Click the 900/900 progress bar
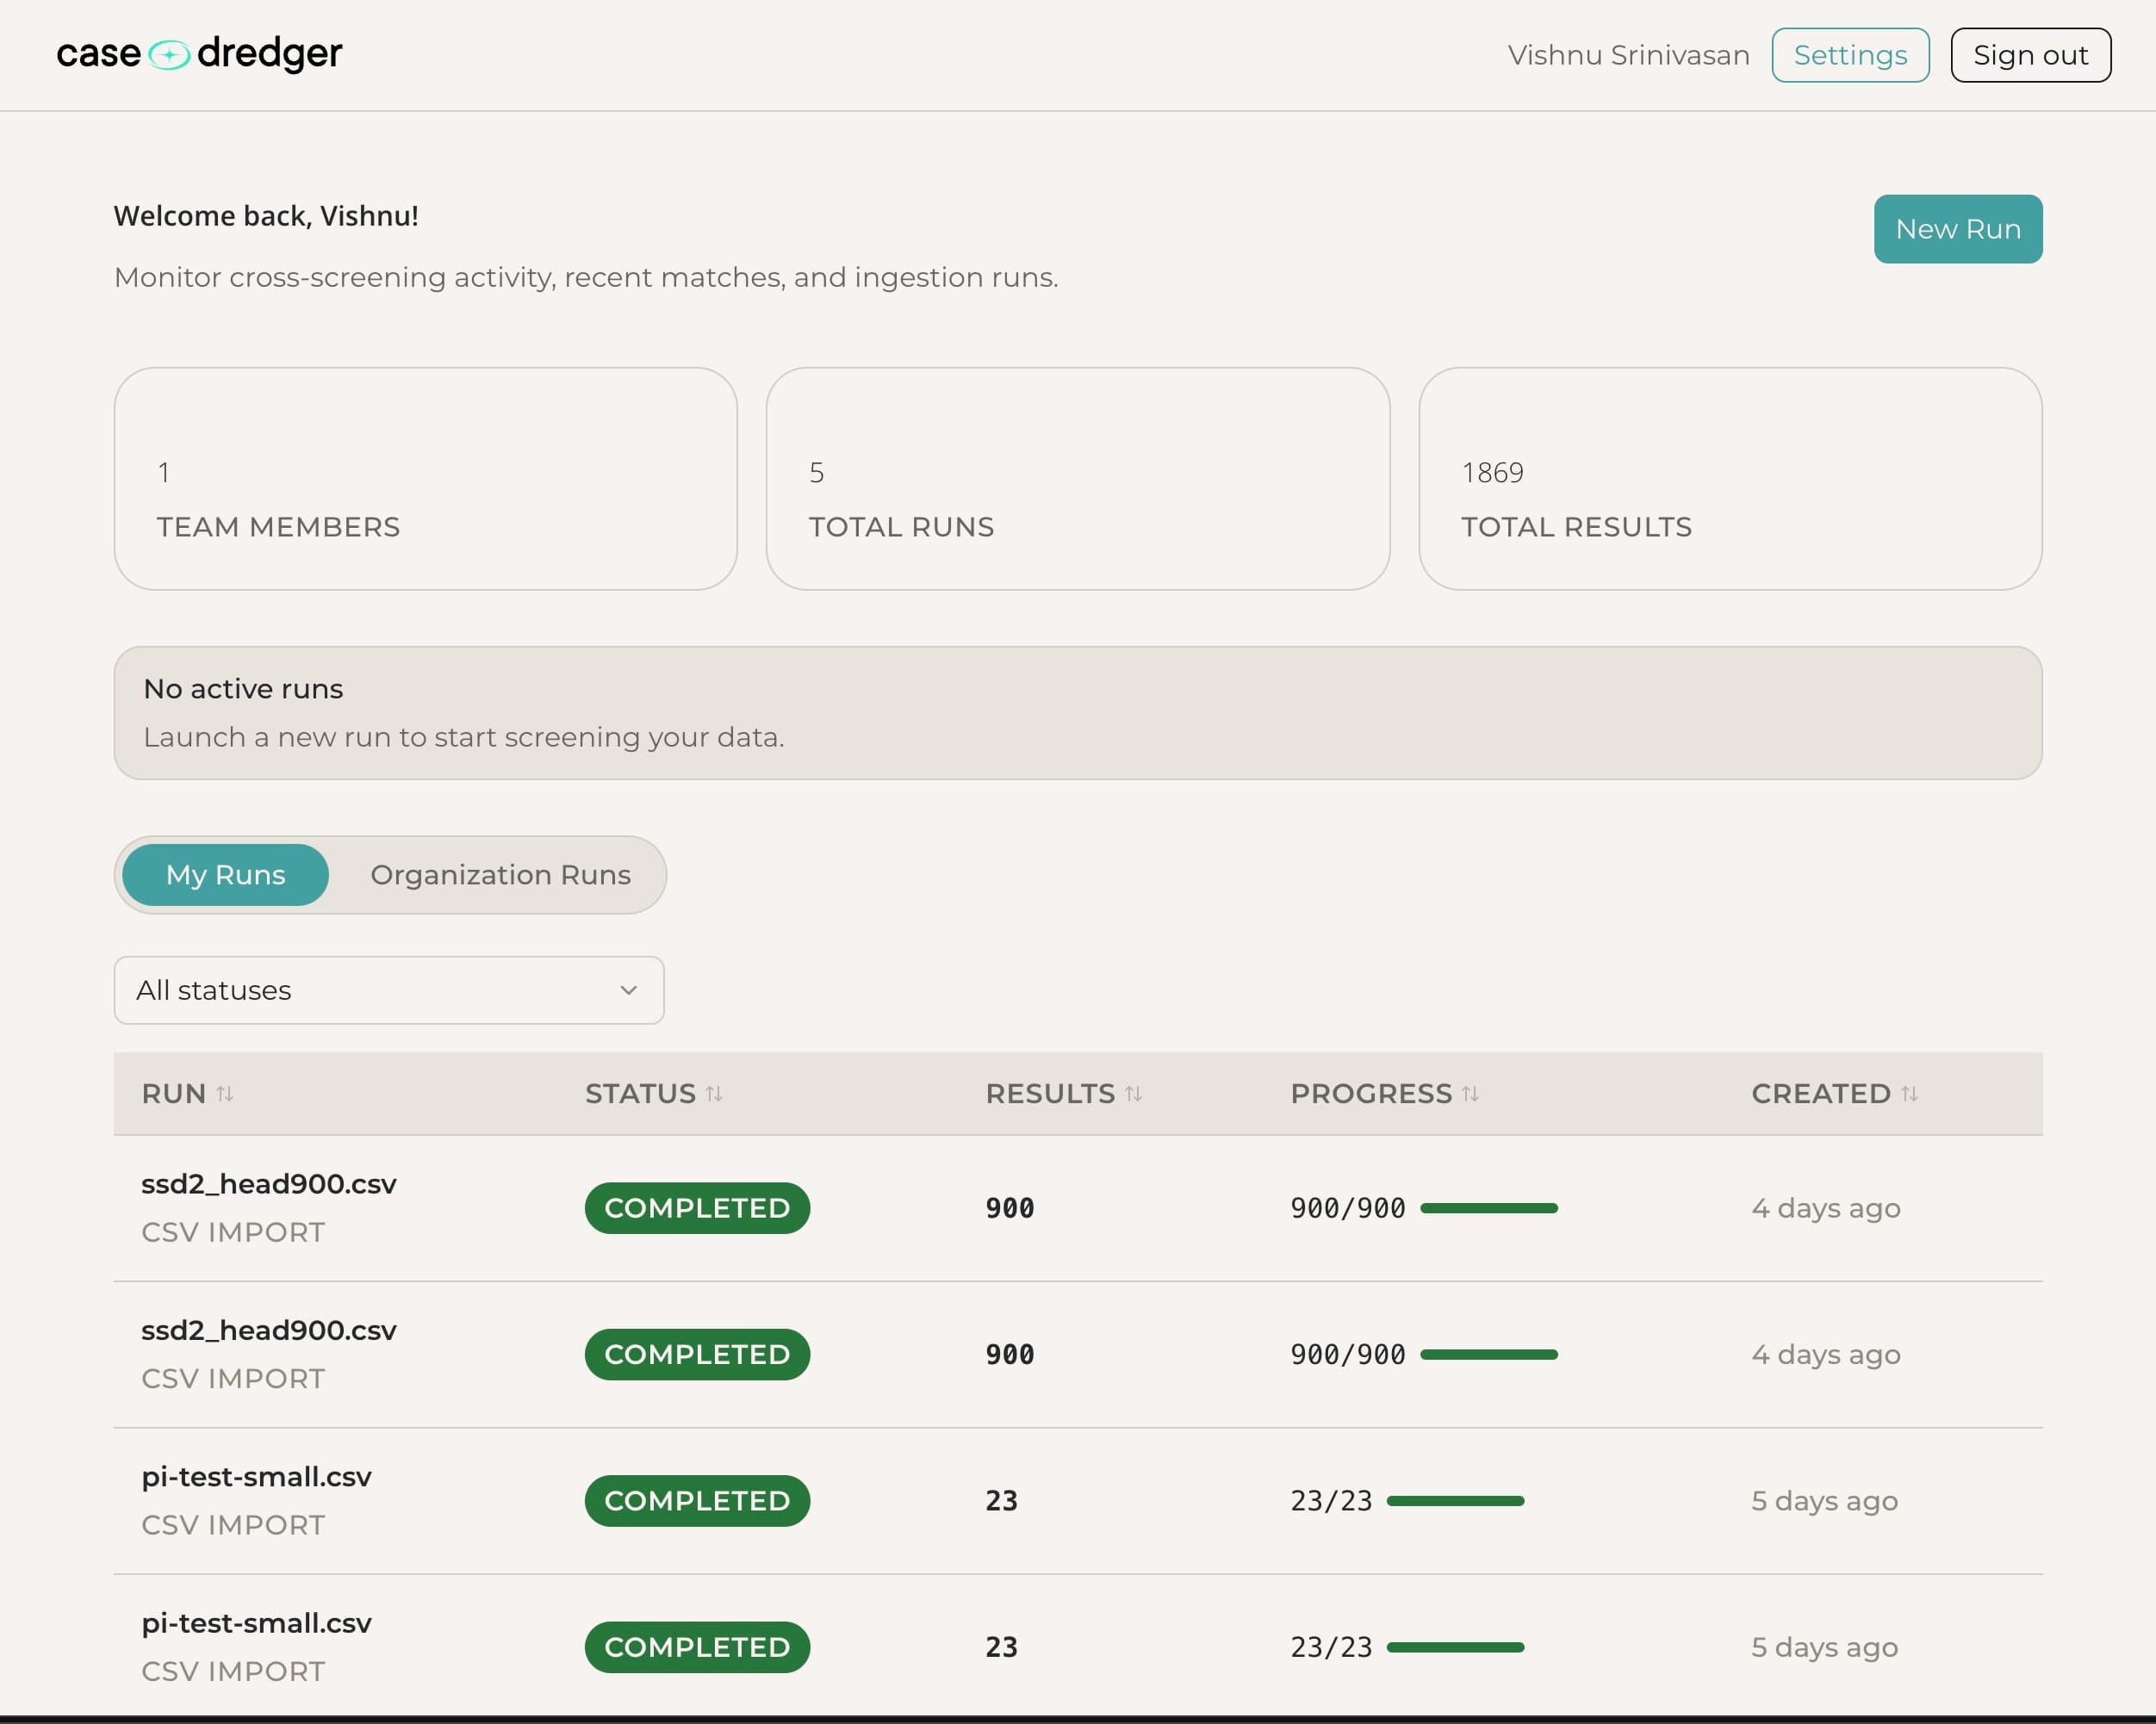This screenshot has width=2156, height=1724. (1492, 1208)
